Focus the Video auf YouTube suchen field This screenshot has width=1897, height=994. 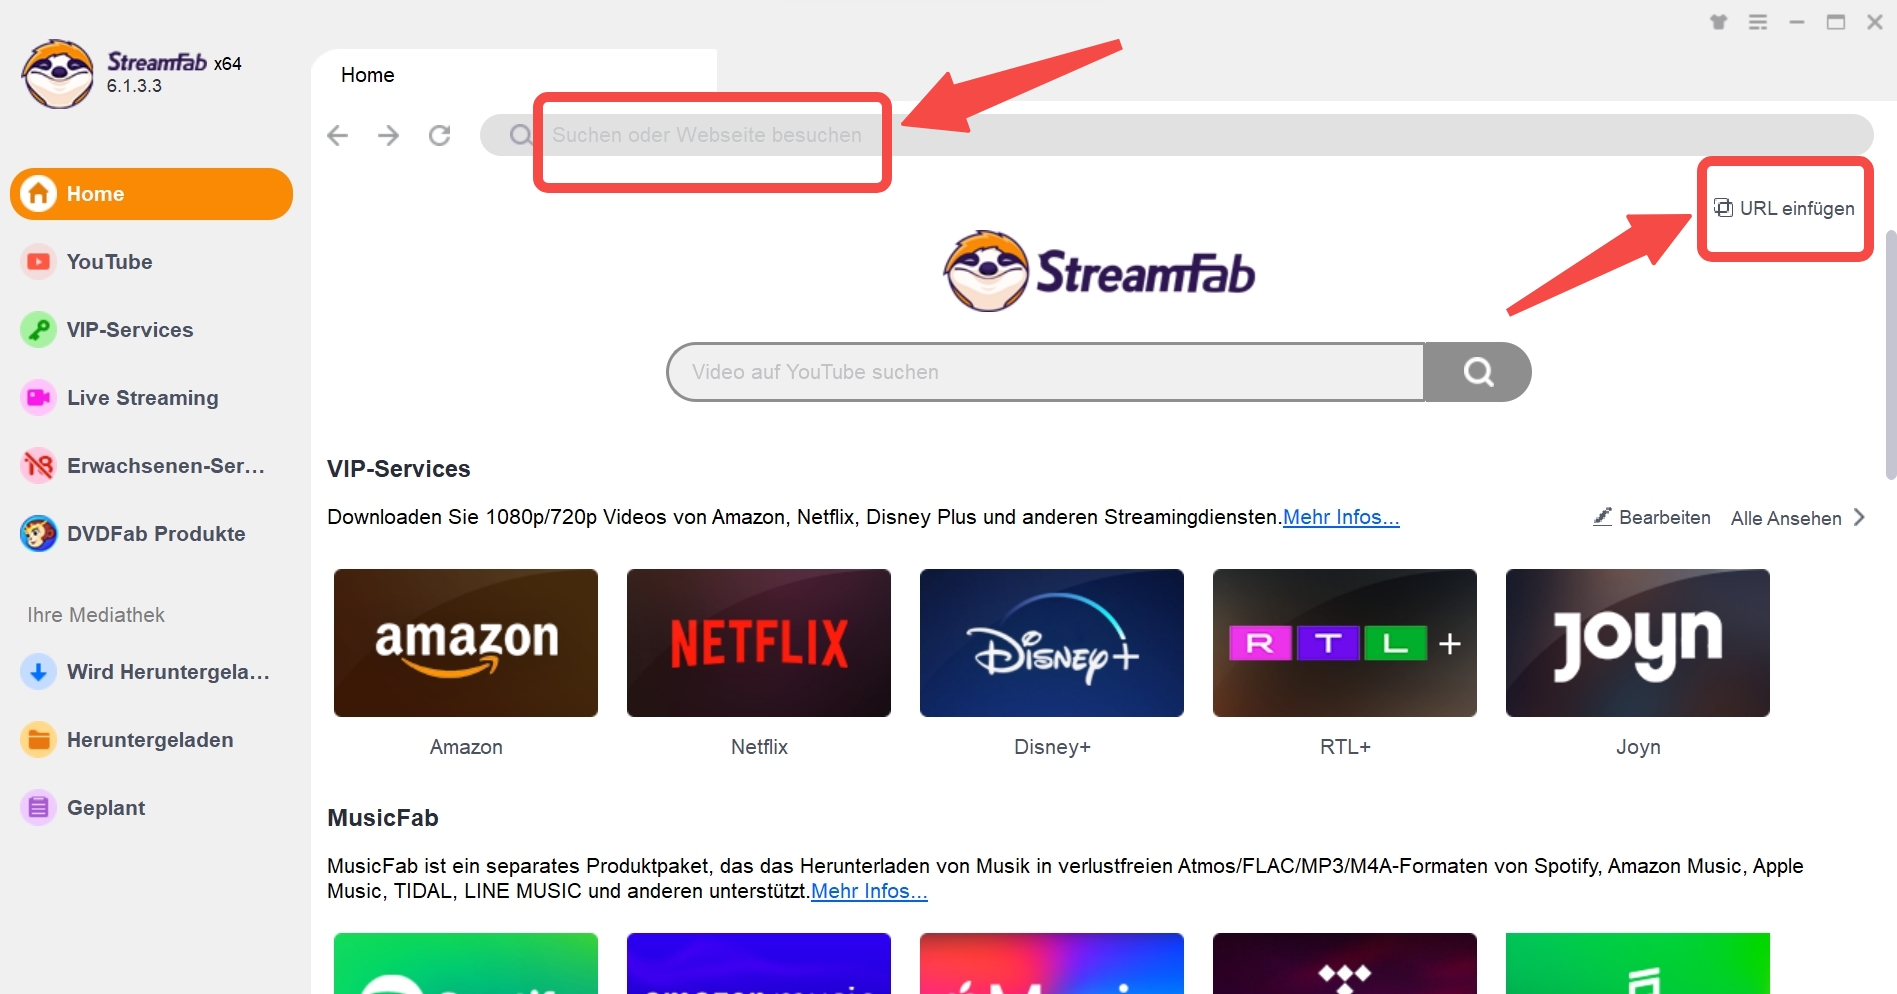click(x=1045, y=372)
